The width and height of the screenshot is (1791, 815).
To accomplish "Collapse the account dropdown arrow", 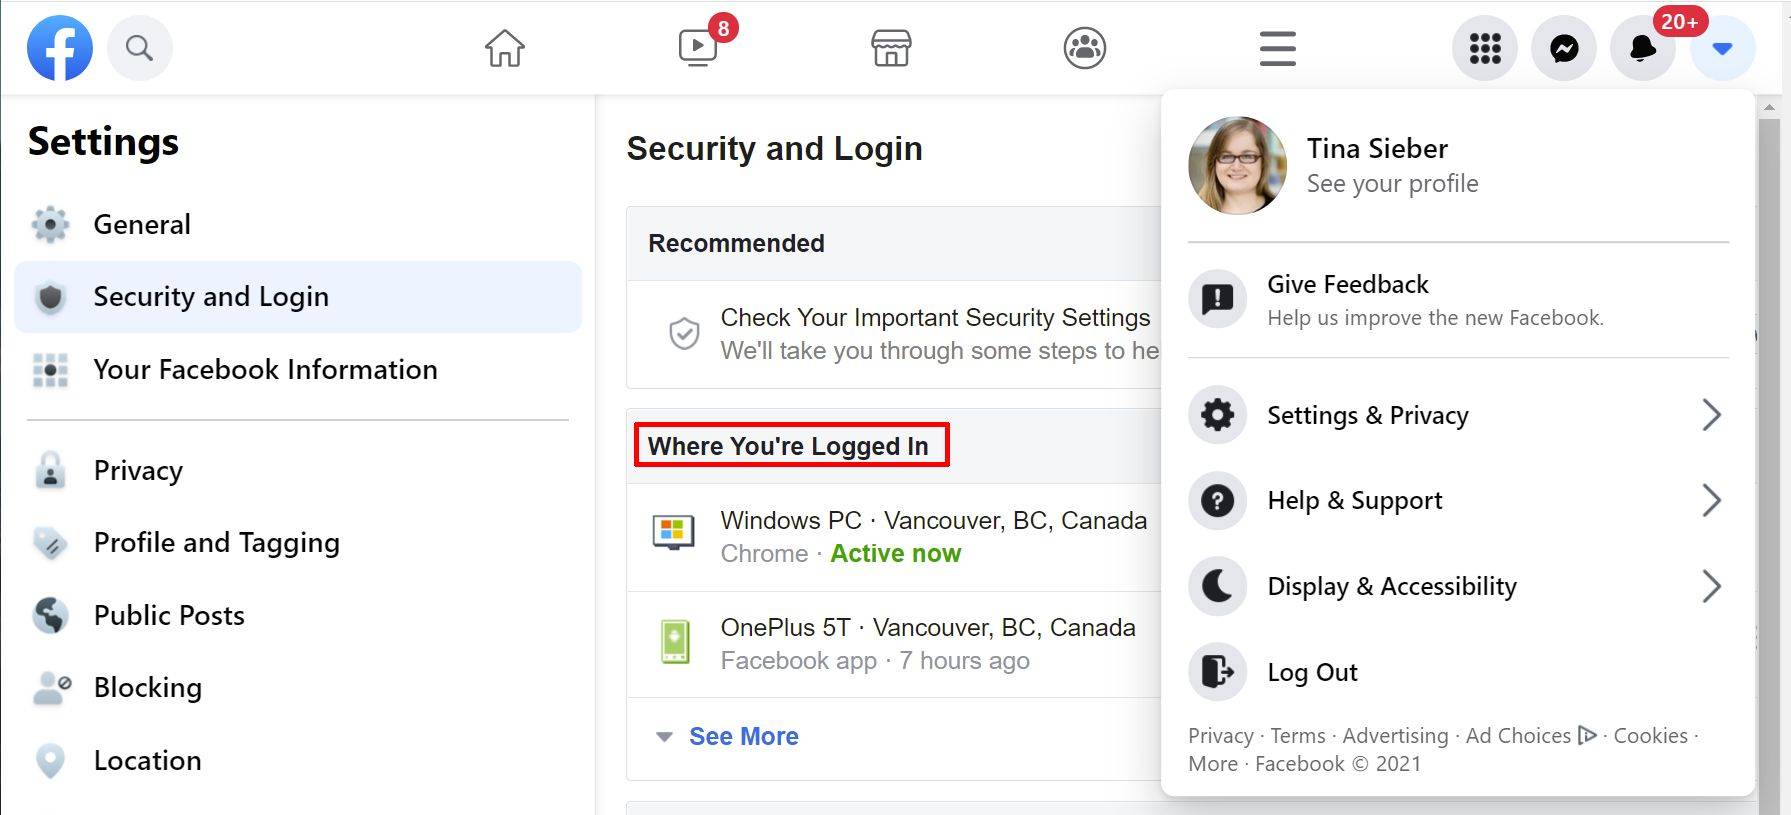I will [x=1722, y=48].
